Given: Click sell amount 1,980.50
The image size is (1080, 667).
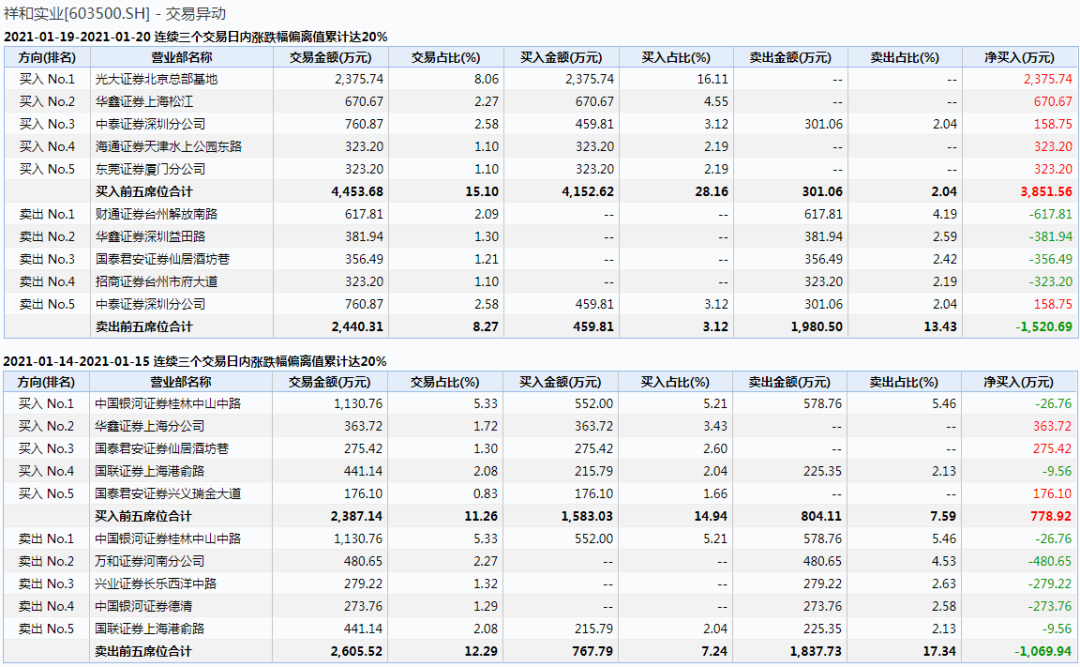Looking at the screenshot, I should coord(816,327).
